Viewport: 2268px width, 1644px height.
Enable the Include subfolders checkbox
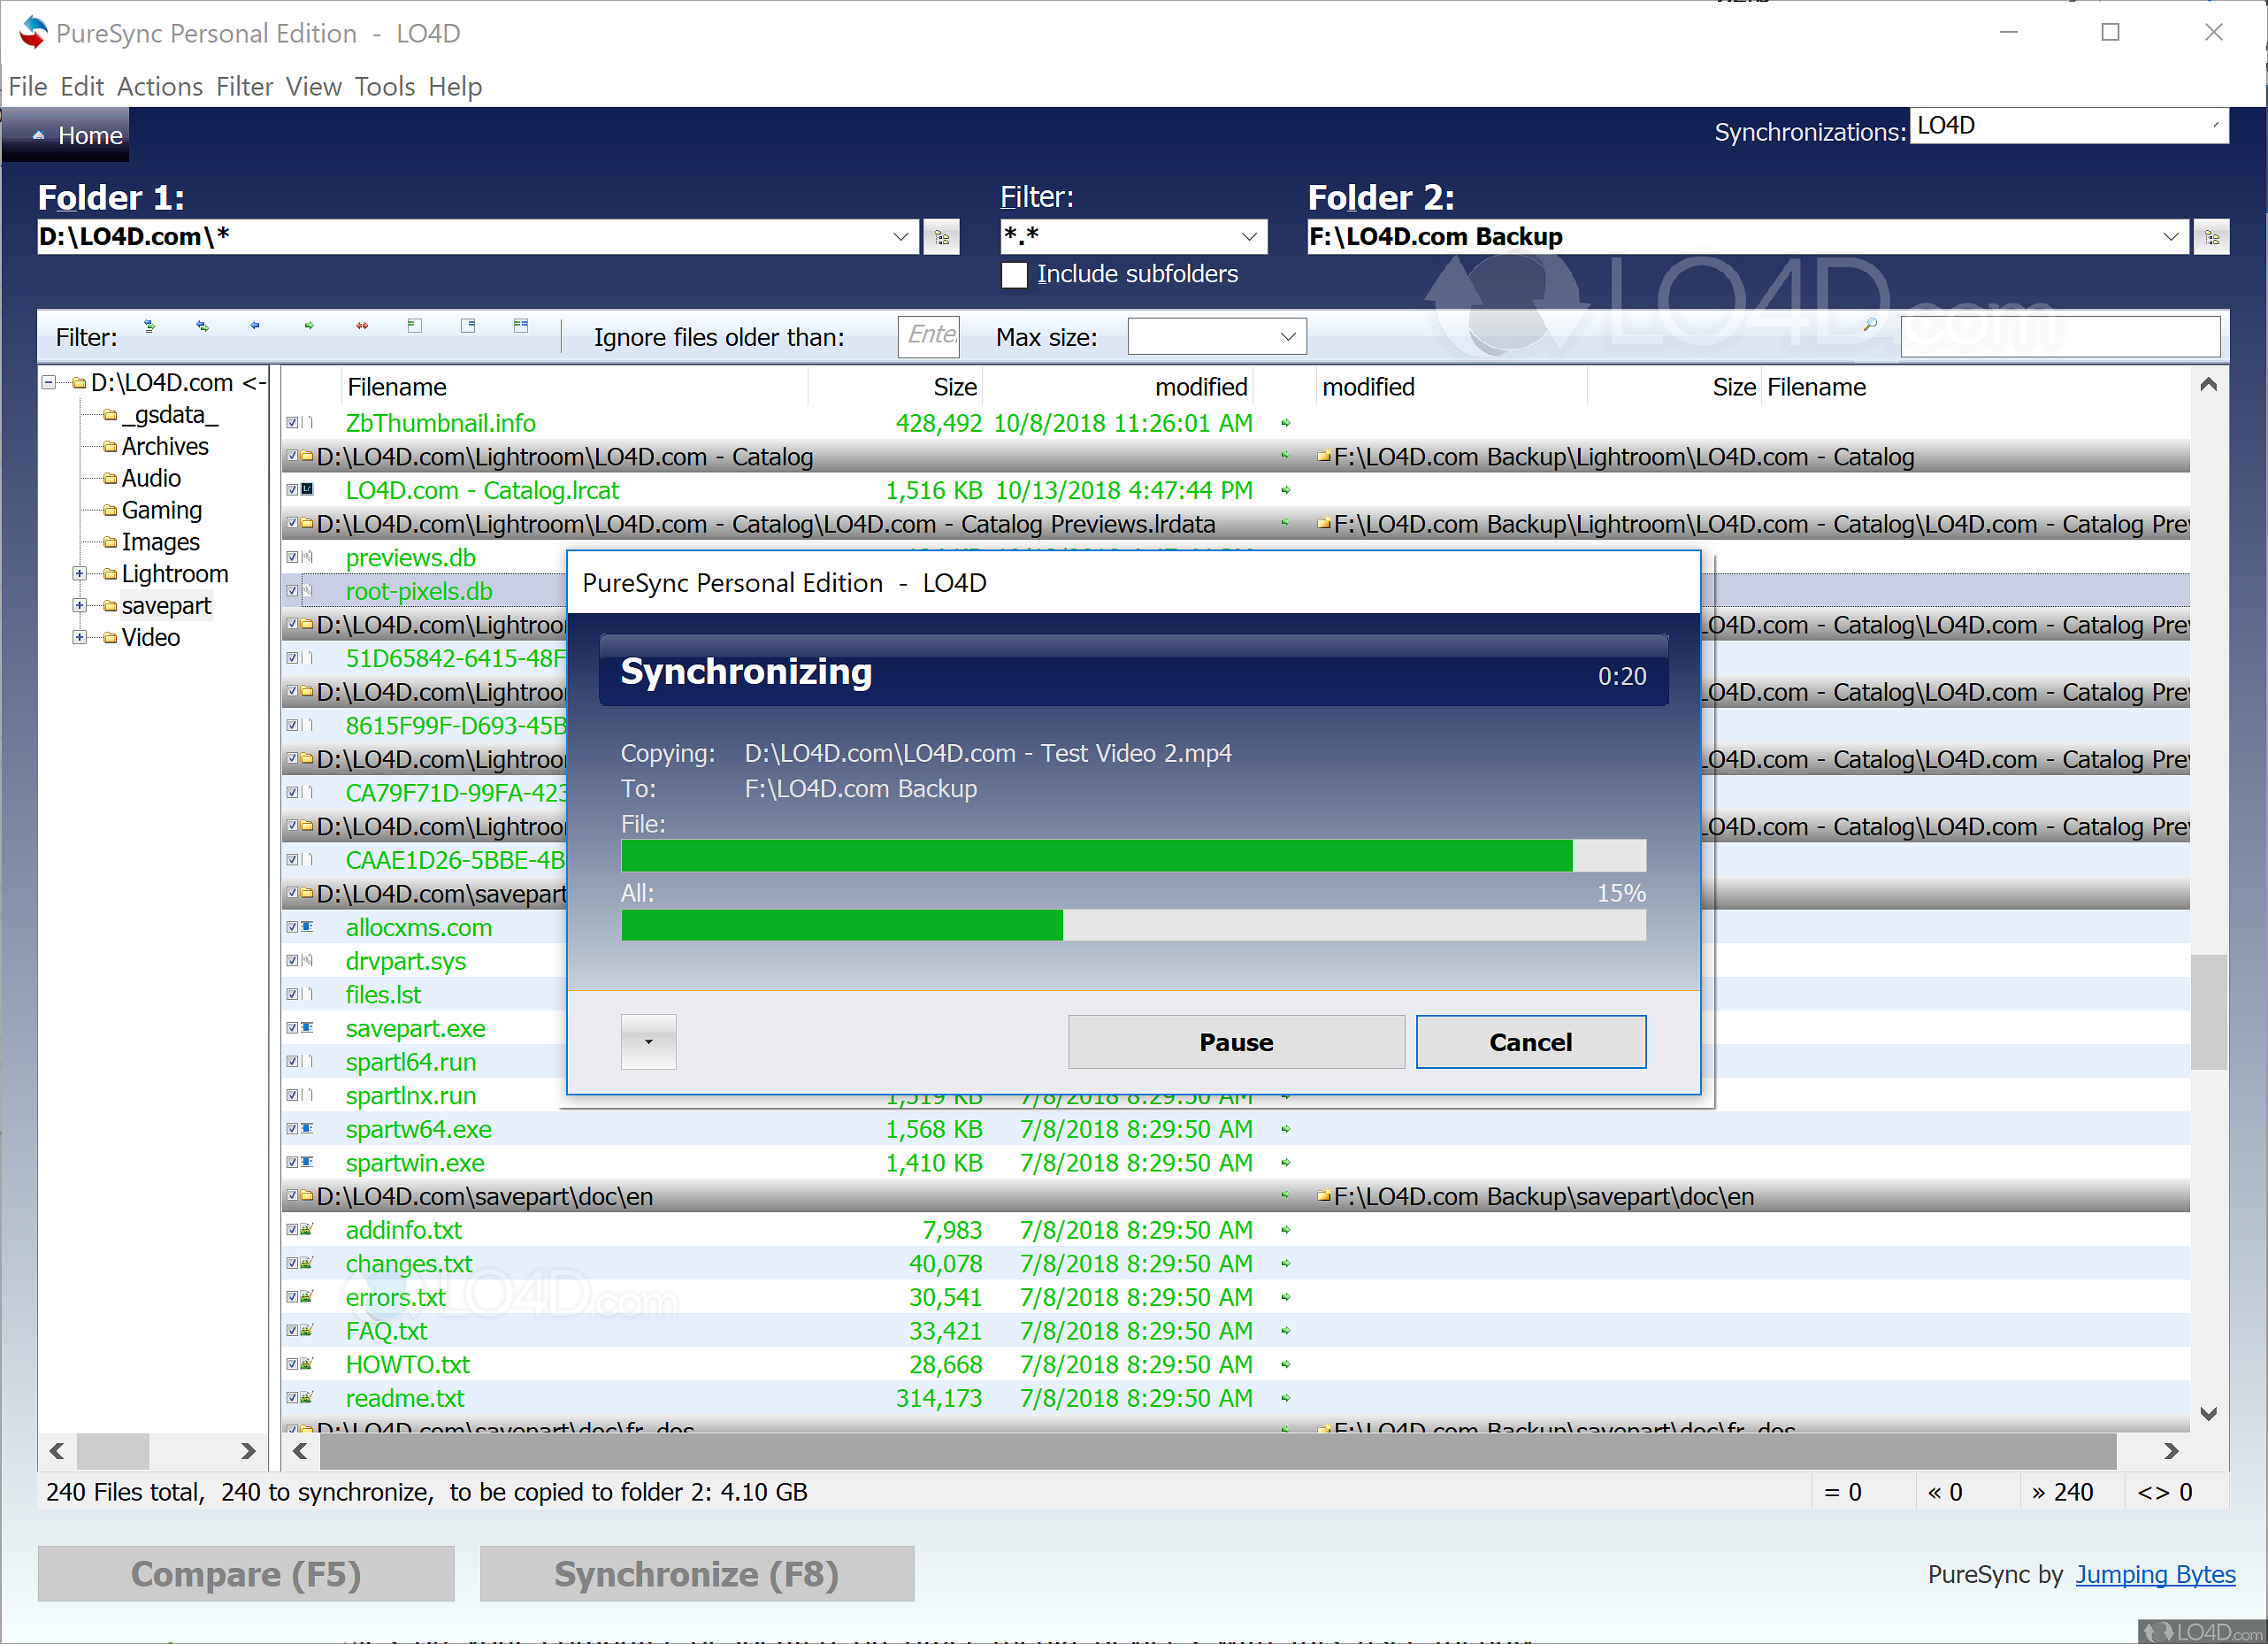point(1014,275)
